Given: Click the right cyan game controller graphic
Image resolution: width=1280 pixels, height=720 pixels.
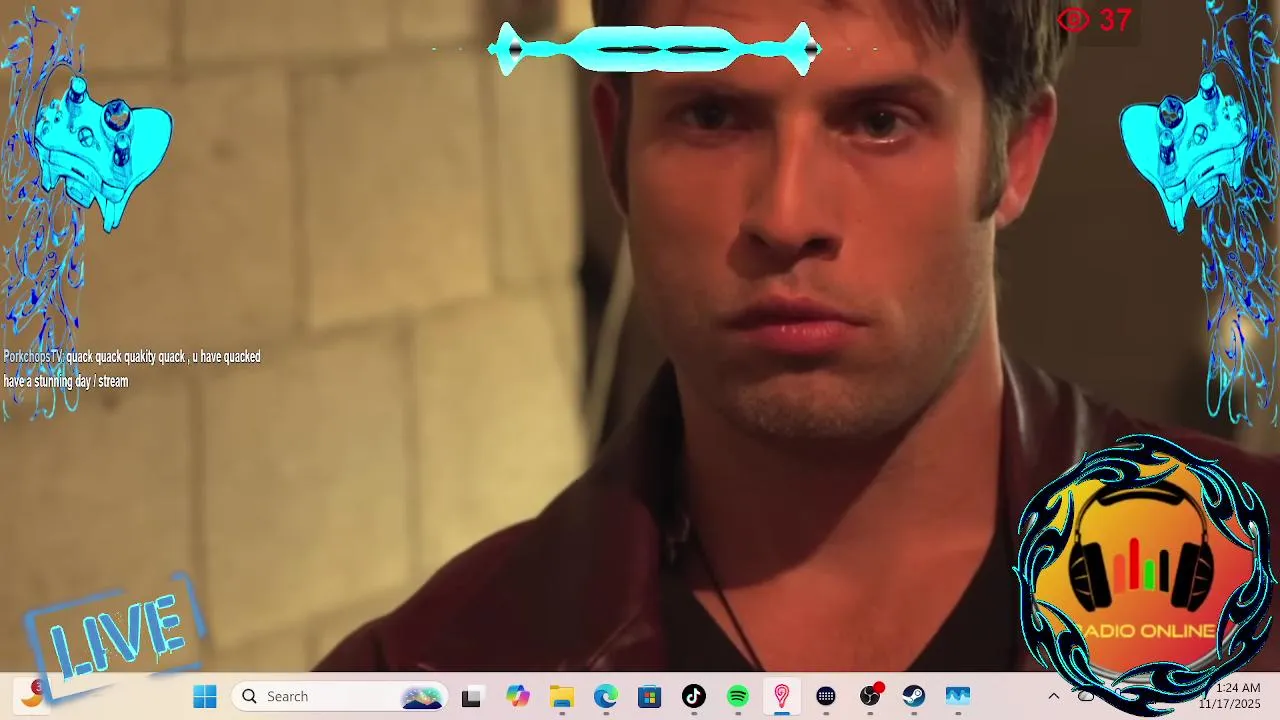Looking at the screenshot, I should [x=1185, y=153].
